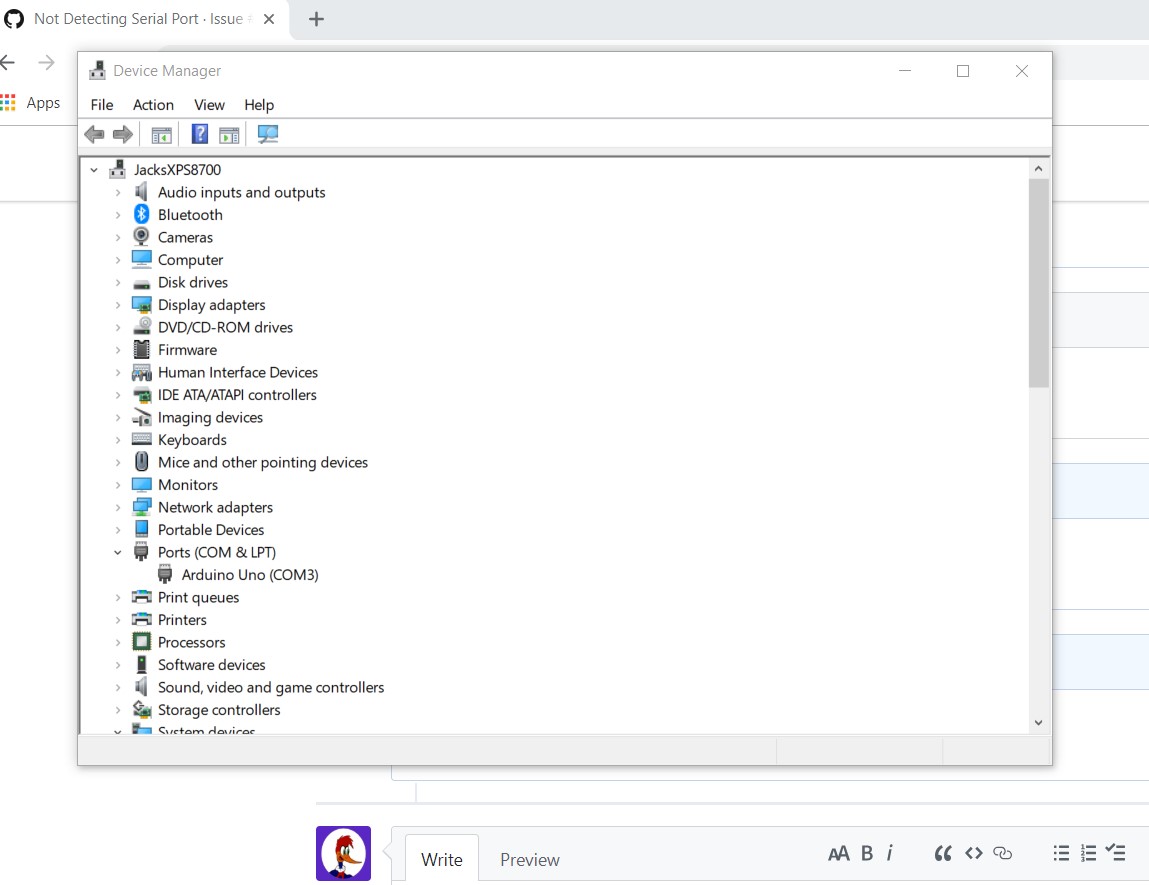
Task: Click the Cameras webcam icon
Action: [x=141, y=237]
